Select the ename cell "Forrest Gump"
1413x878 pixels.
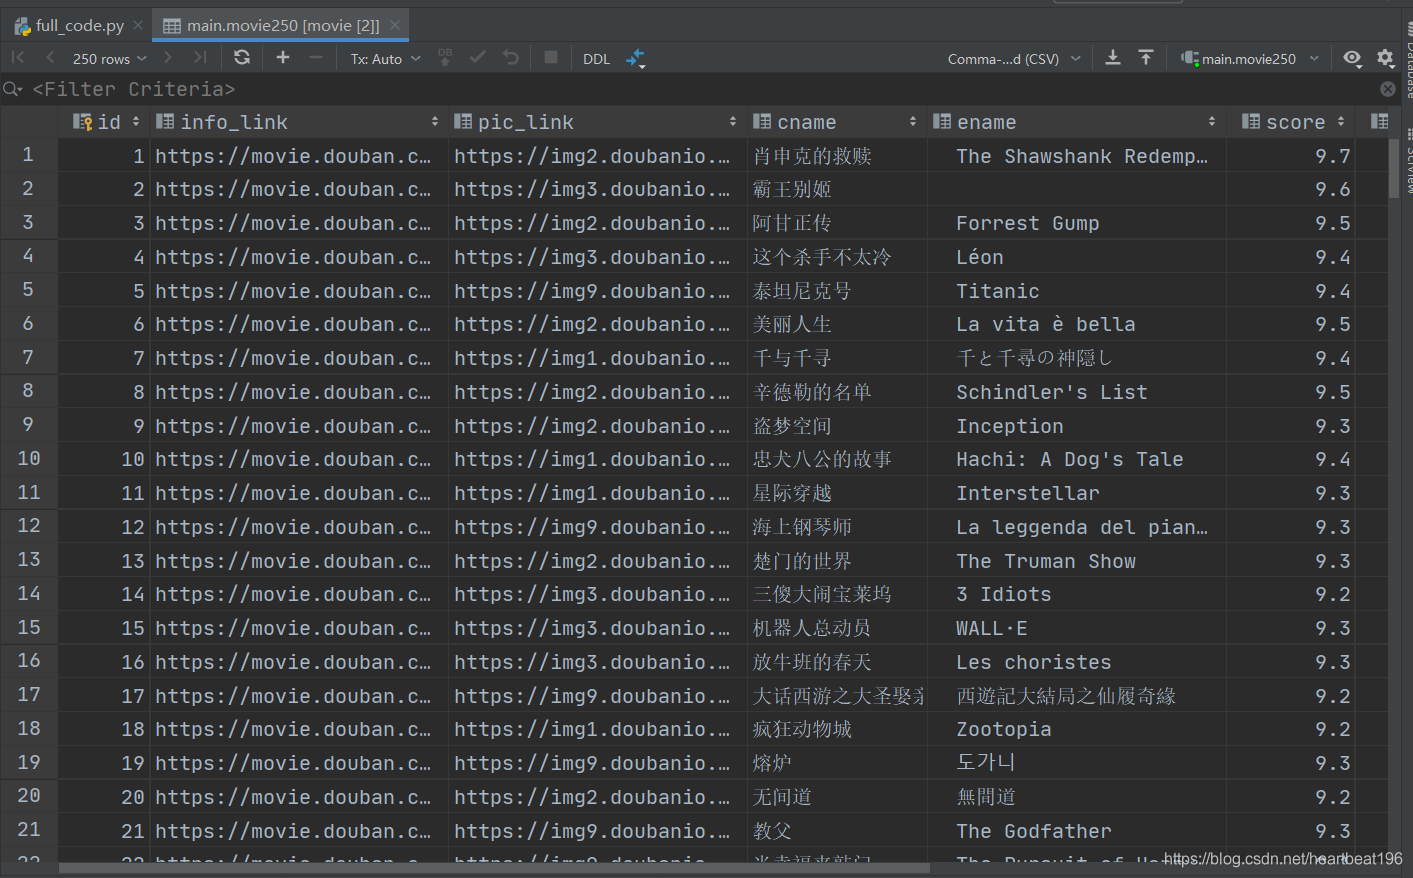tap(1077, 223)
